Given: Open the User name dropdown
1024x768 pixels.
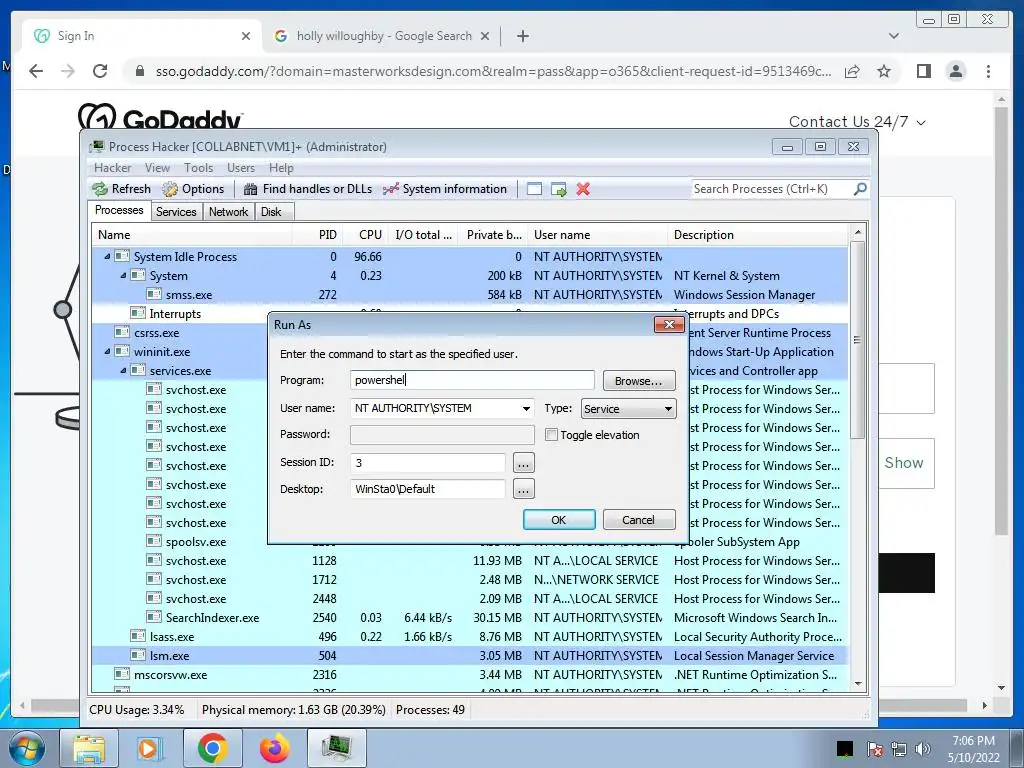Looking at the screenshot, I should (526, 409).
